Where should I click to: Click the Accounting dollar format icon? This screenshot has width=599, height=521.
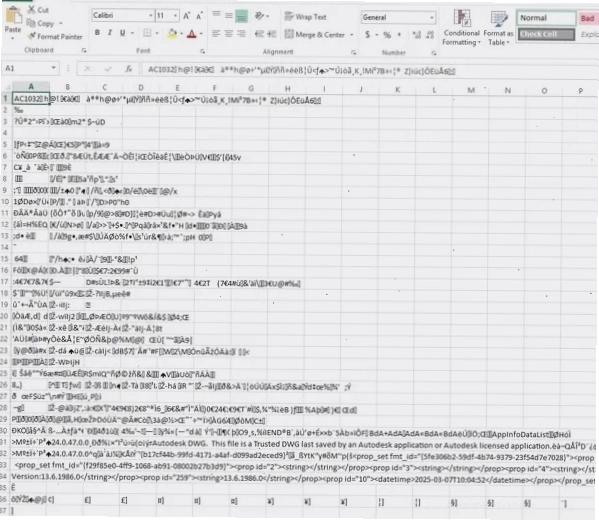pos(367,35)
